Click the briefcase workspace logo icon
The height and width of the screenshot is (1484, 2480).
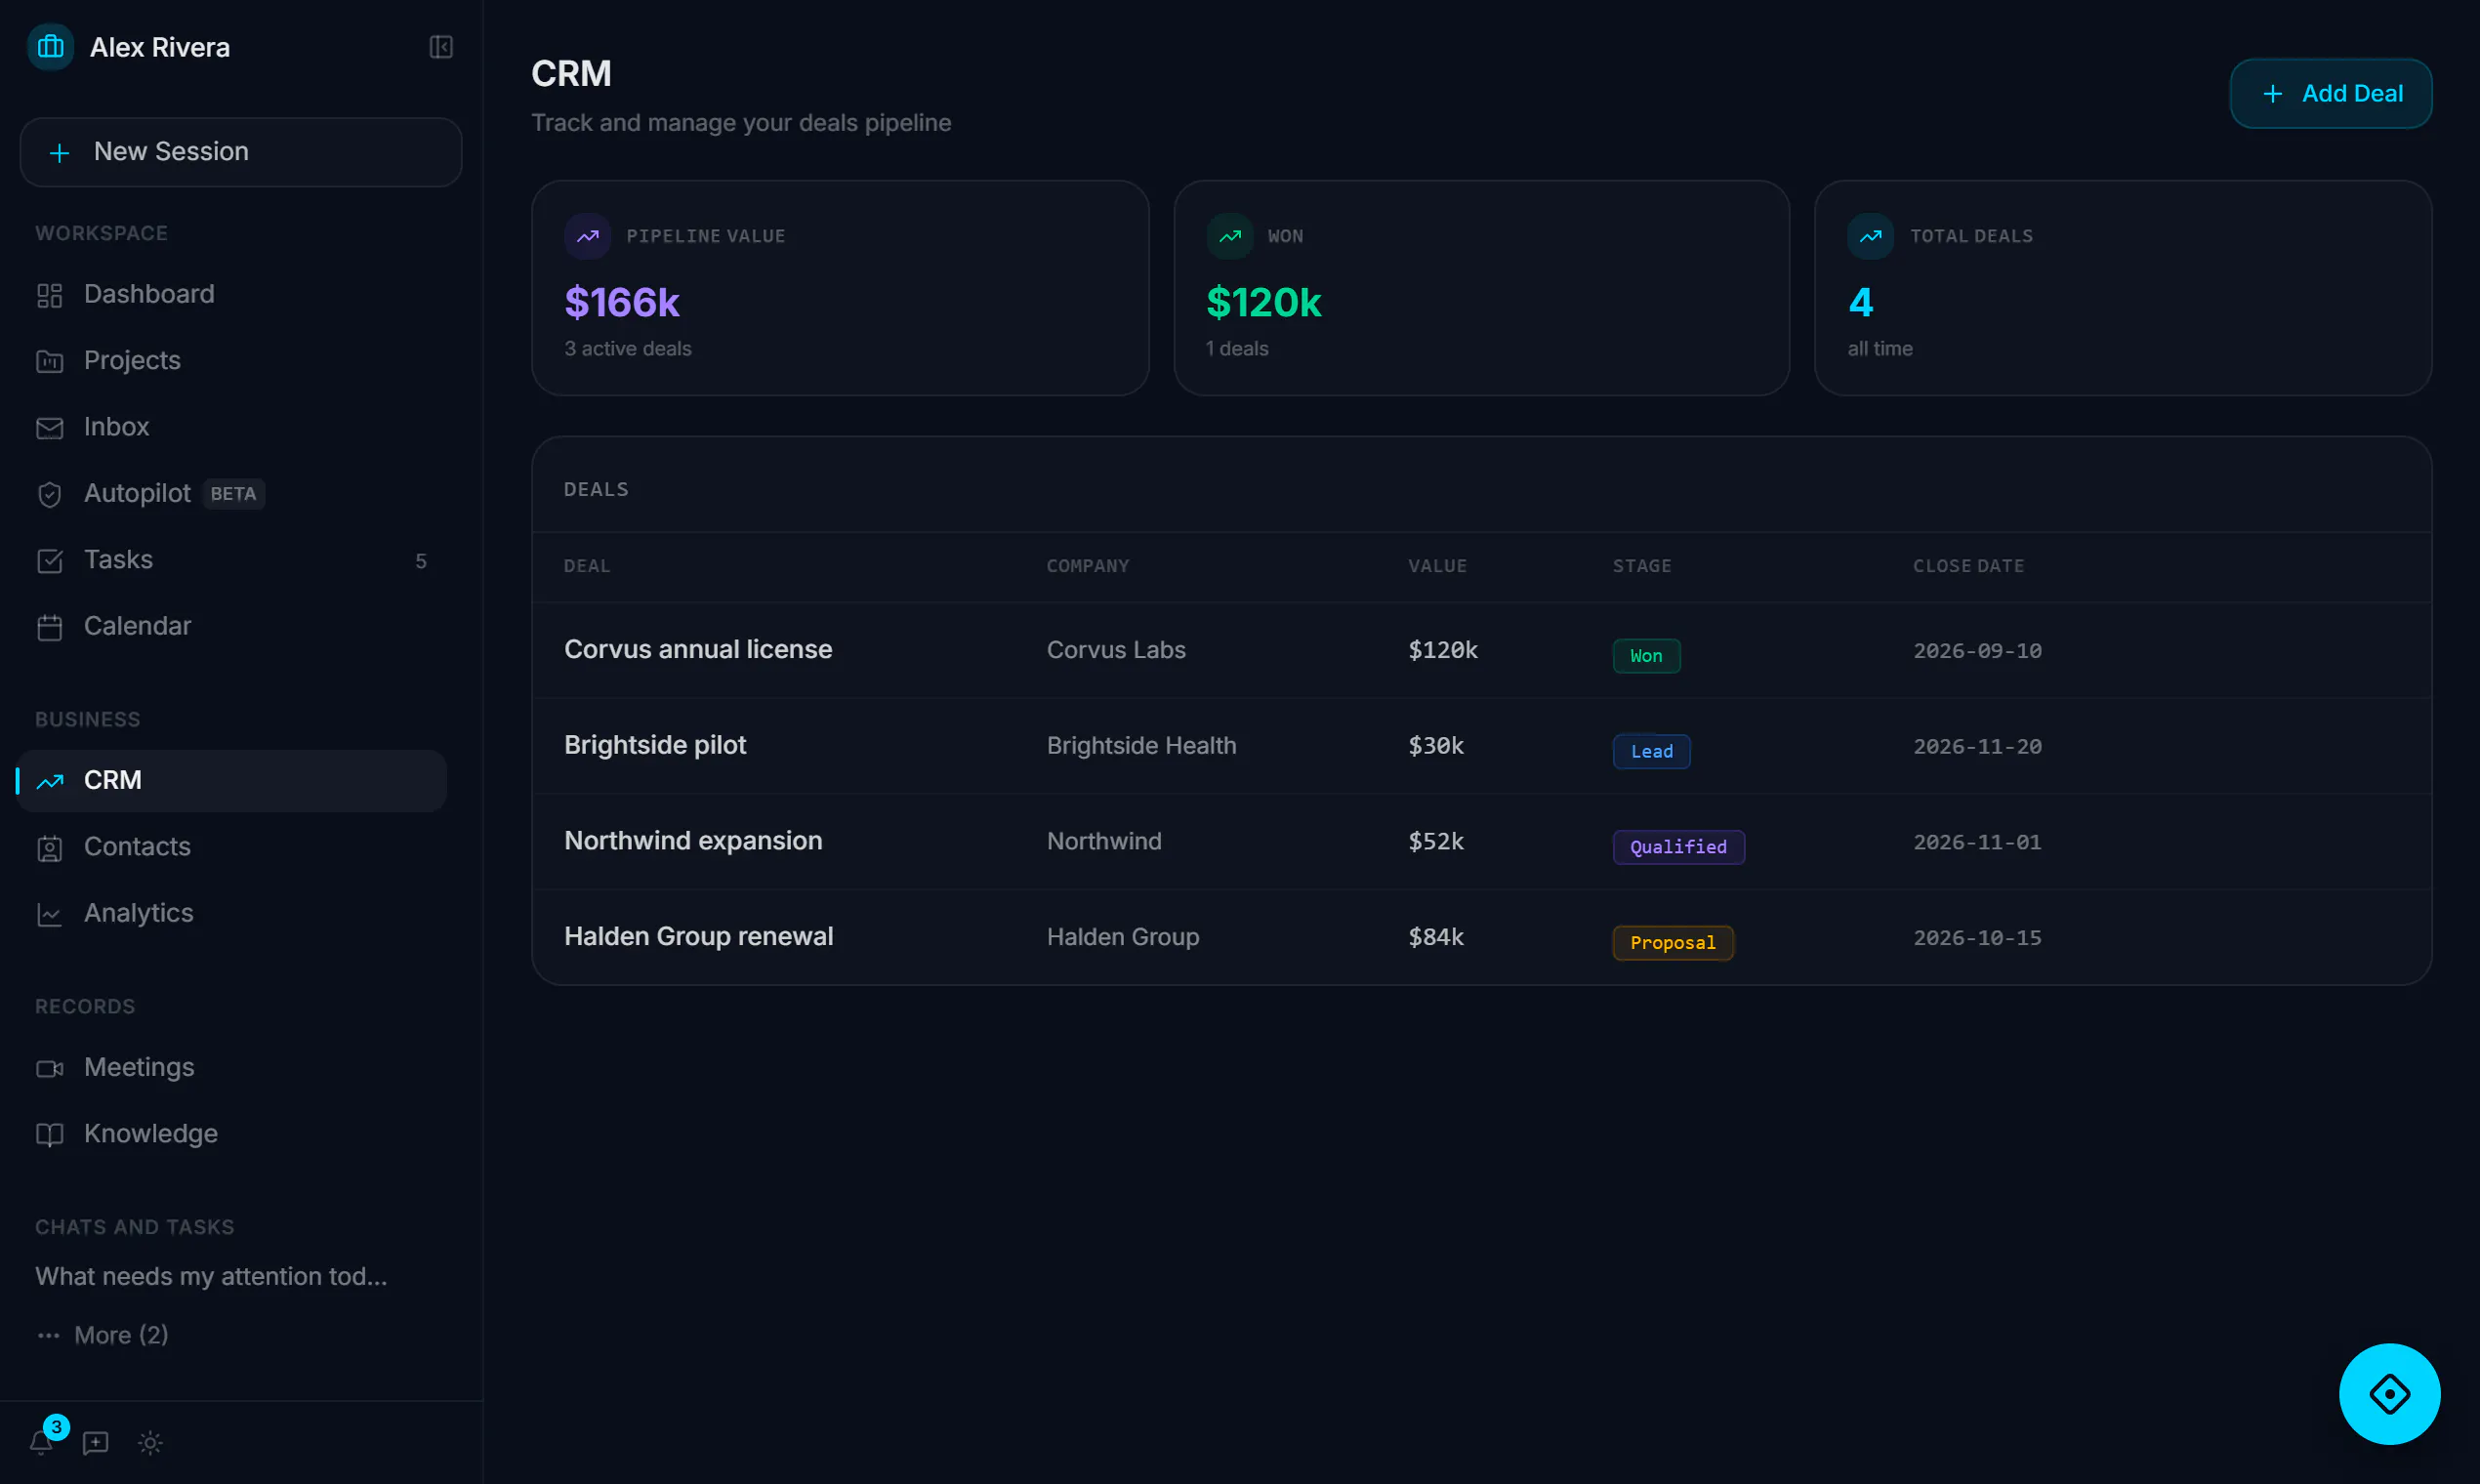[x=50, y=47]
